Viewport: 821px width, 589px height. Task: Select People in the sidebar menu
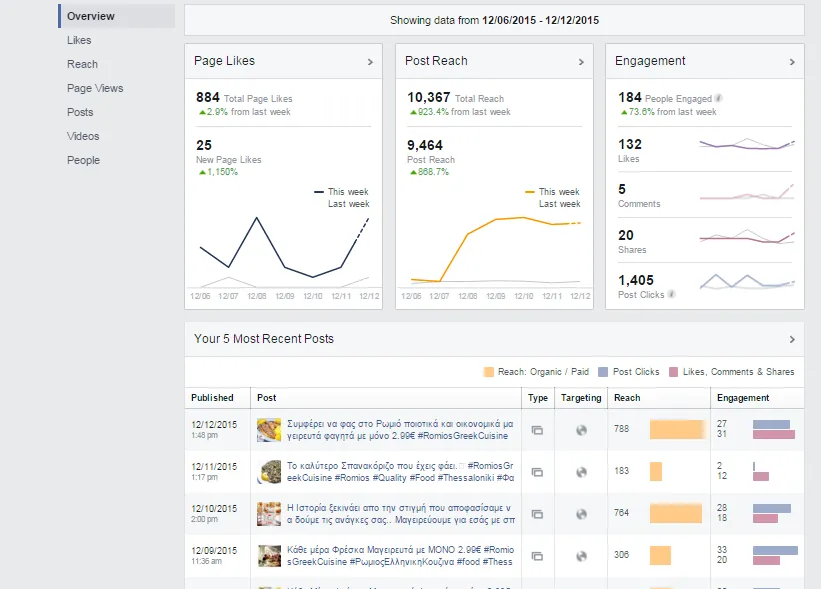(83, 160)
